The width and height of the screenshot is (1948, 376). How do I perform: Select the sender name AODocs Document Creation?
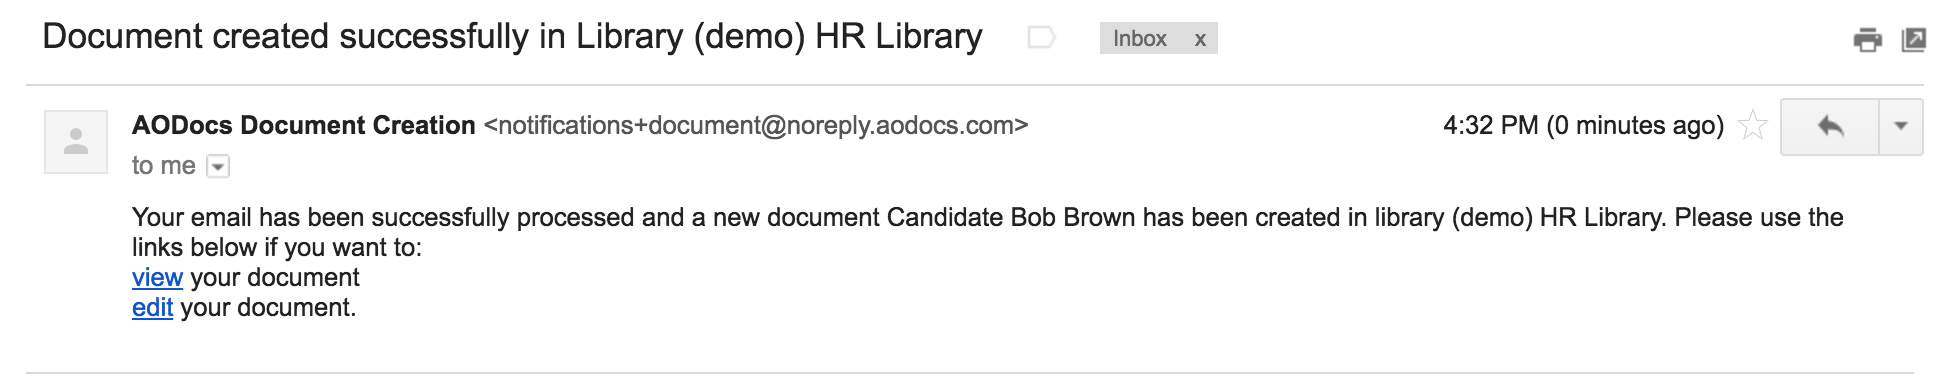[303, 125]
